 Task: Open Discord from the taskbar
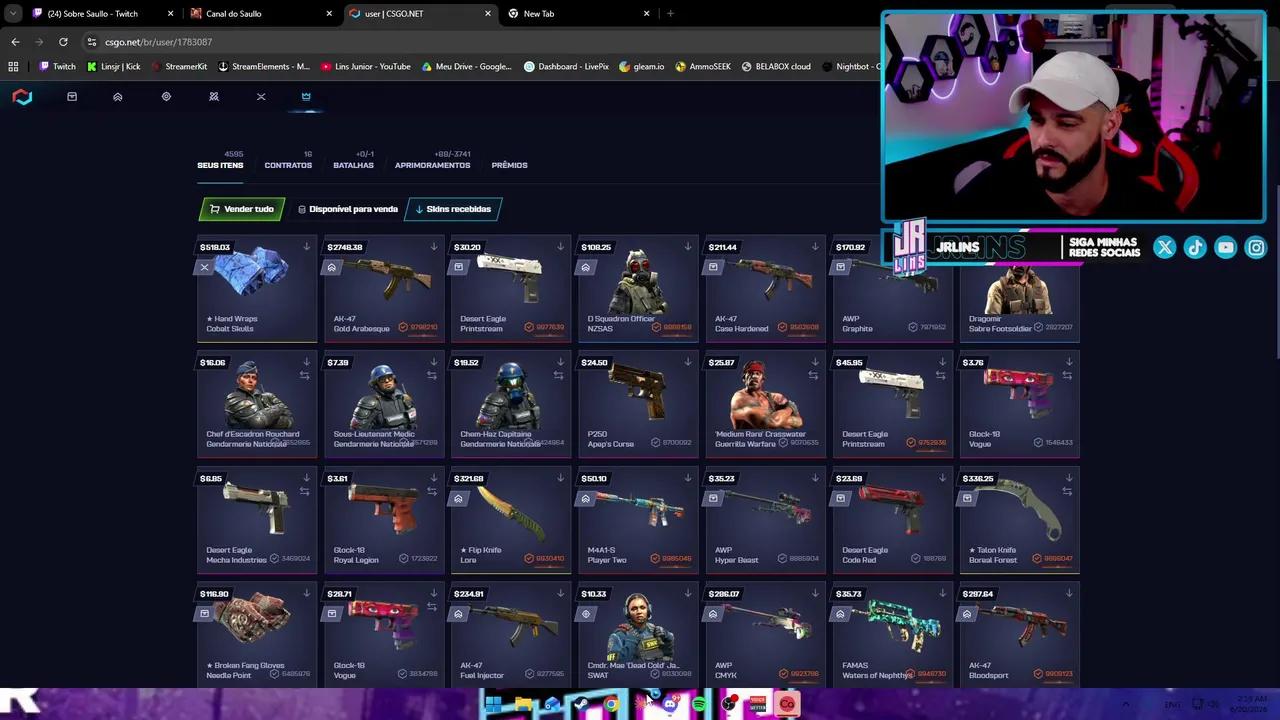tap(670, 704)
